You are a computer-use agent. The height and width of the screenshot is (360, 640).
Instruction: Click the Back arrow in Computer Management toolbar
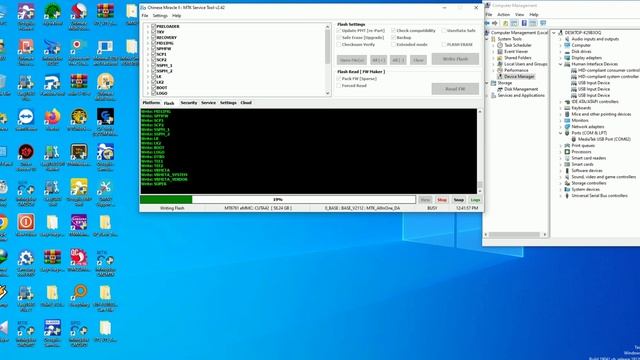[x=487, y=23]
